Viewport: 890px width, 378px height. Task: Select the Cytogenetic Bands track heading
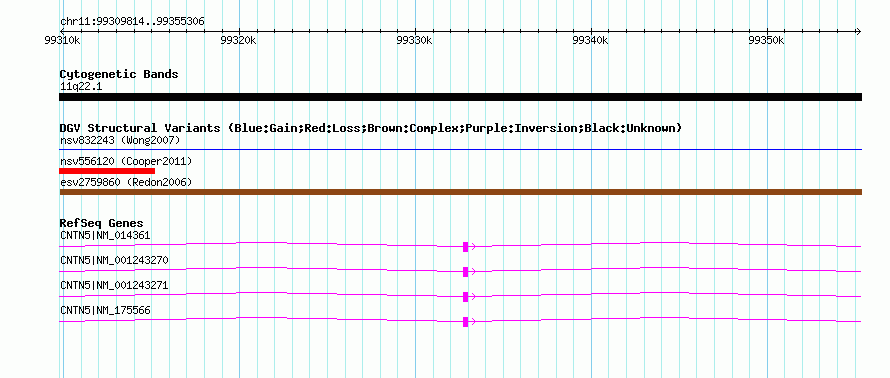tap(119, 74)
